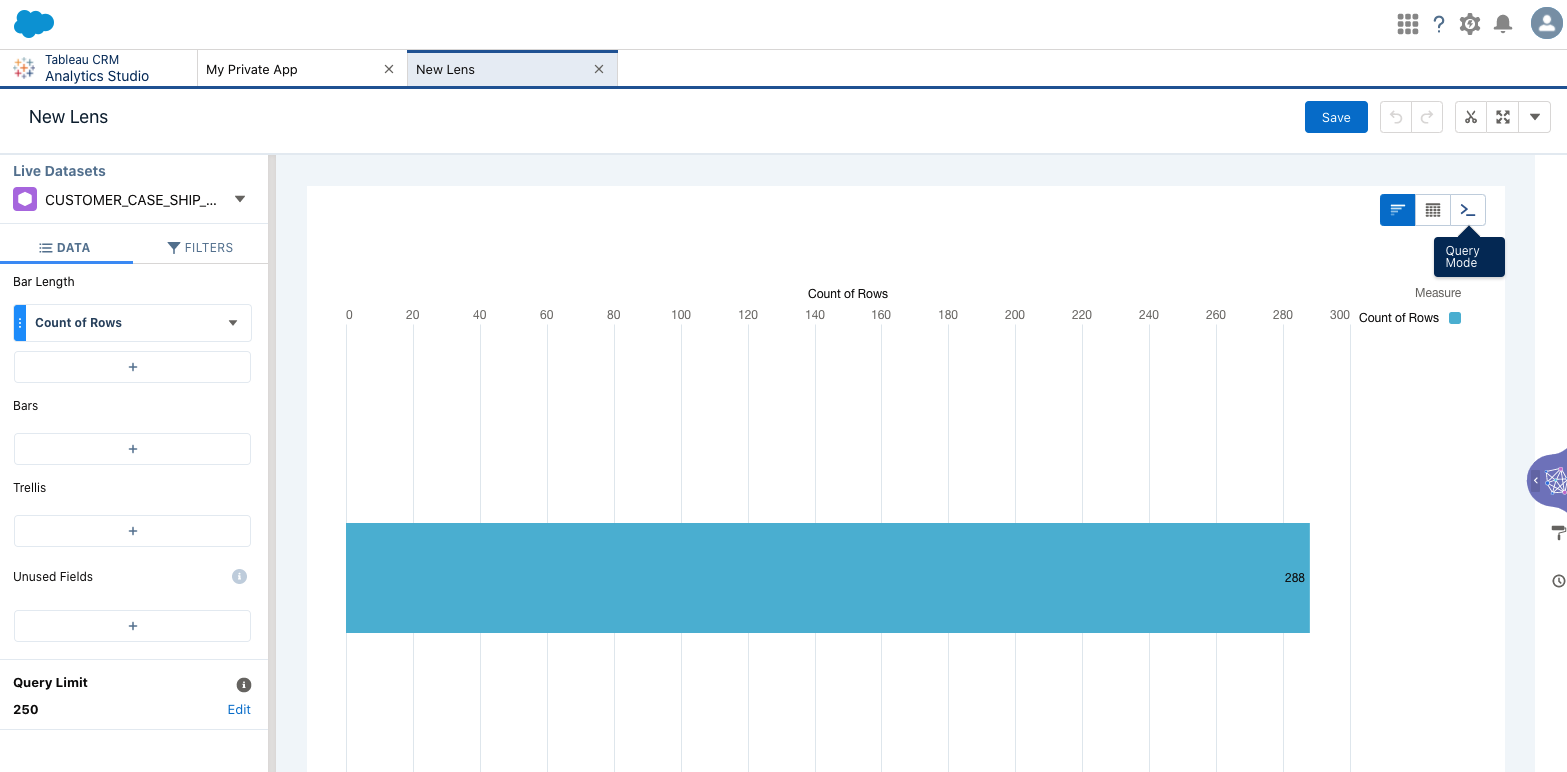Viewport: 1567px width, 772px height.
Task: Switch to Table Mode view
Action: pos(1432,210)
